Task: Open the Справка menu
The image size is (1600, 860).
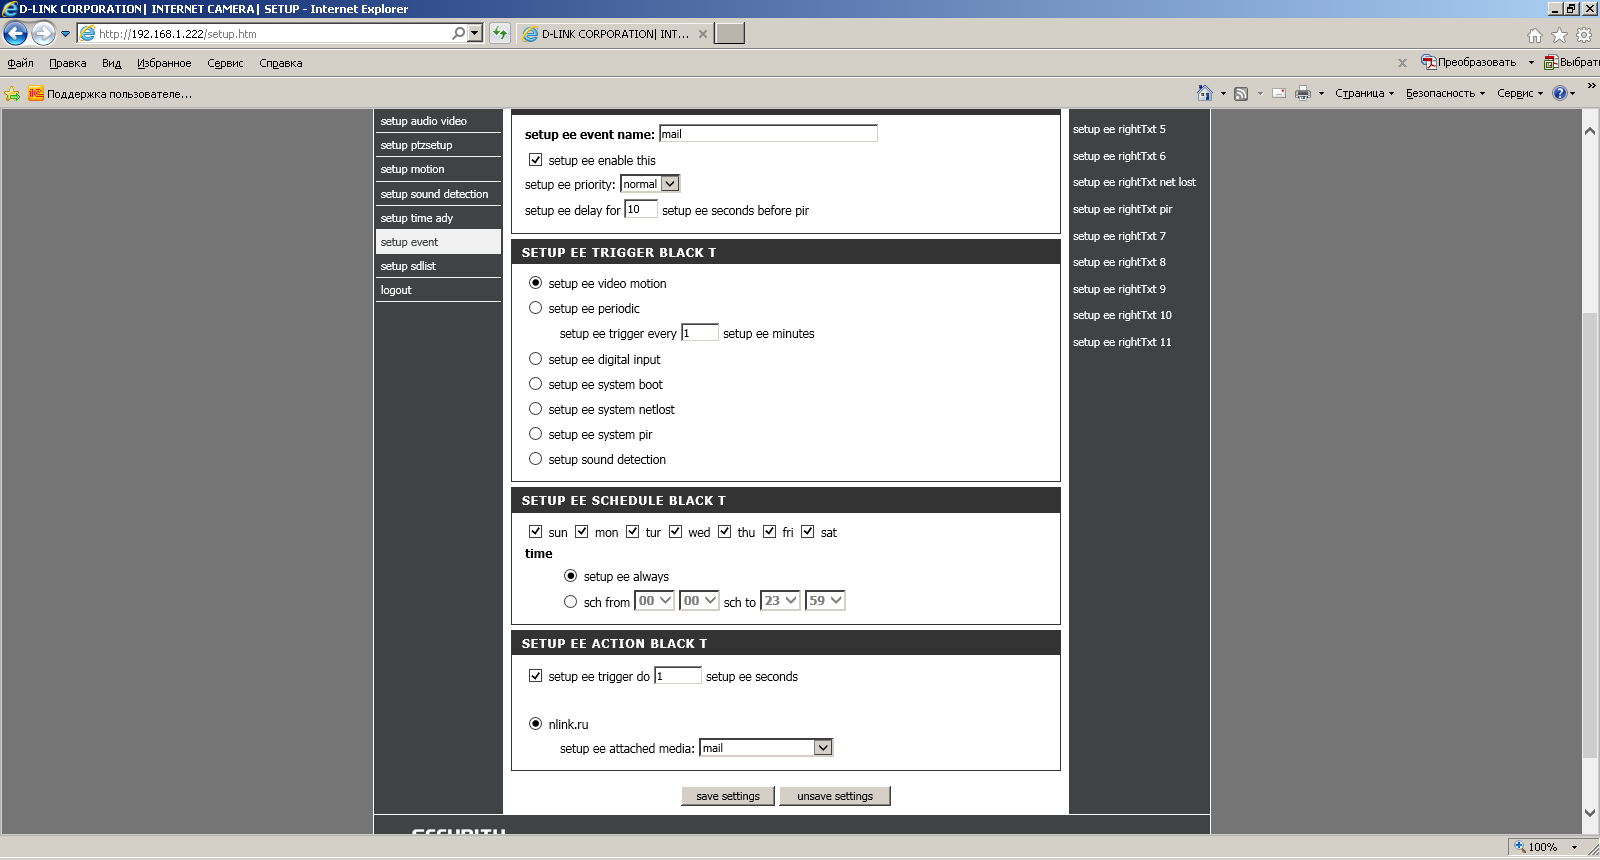Action: coord(281,63)
